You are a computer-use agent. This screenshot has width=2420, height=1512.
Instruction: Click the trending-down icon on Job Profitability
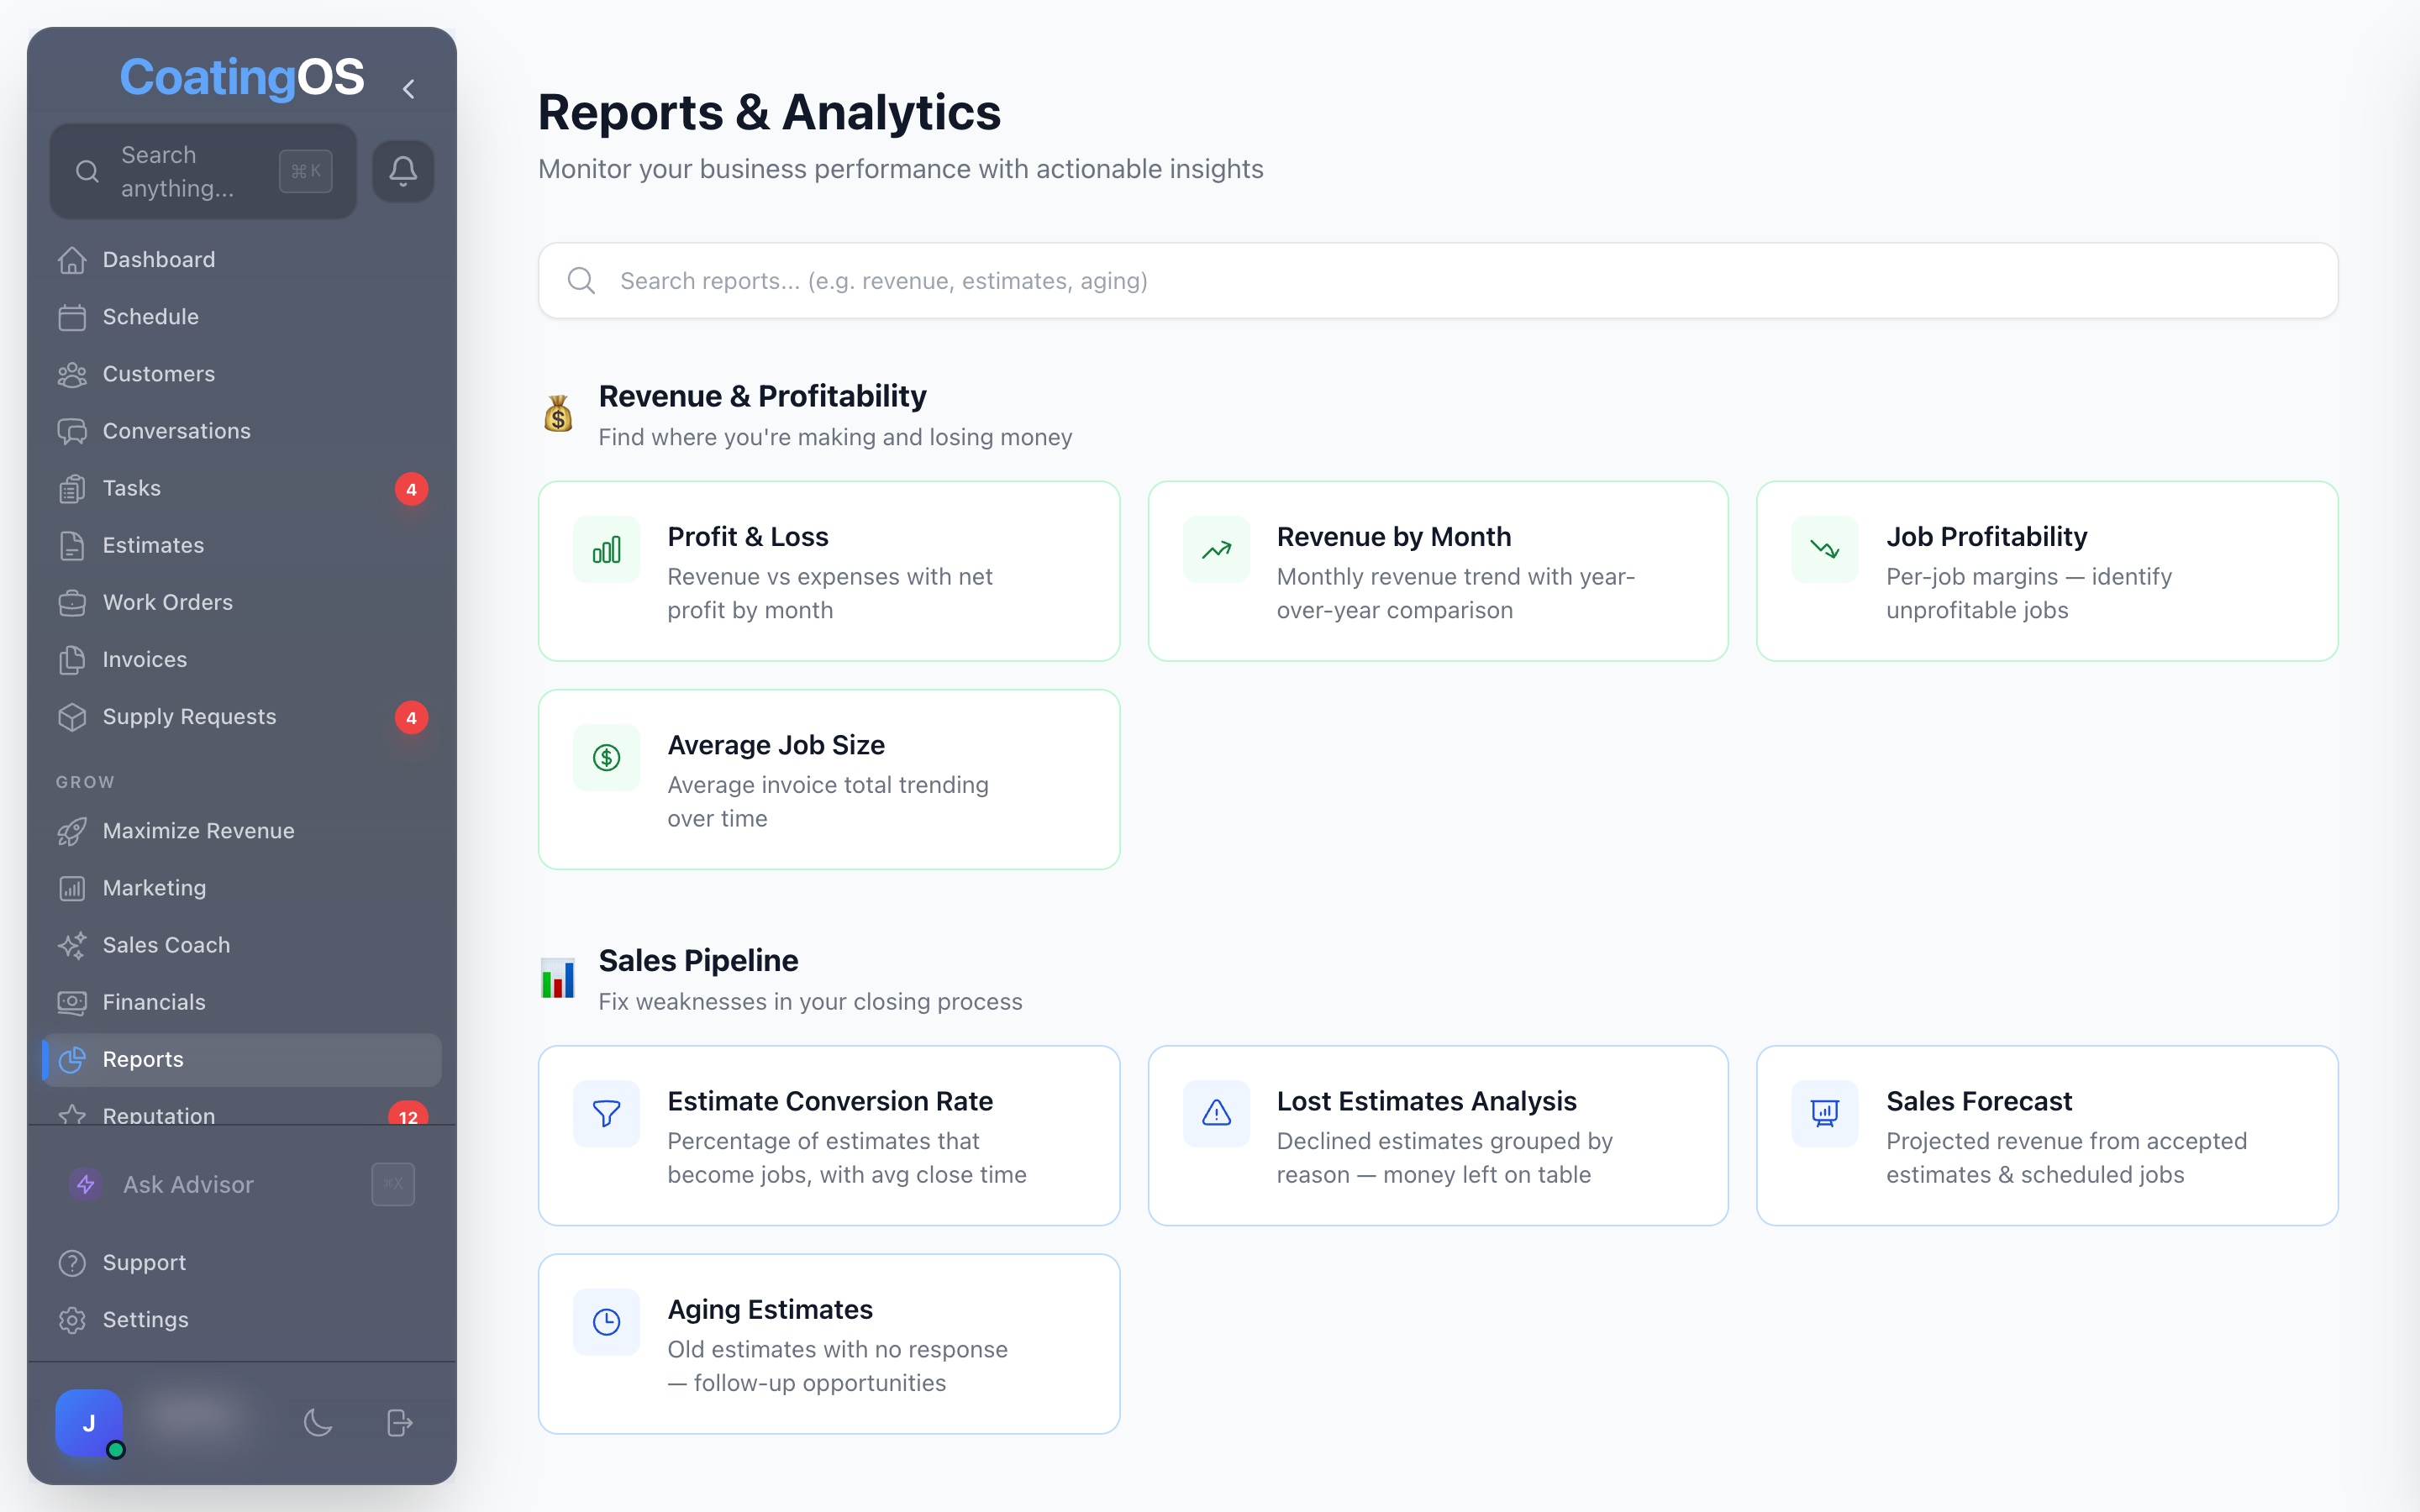(1825, 550)
